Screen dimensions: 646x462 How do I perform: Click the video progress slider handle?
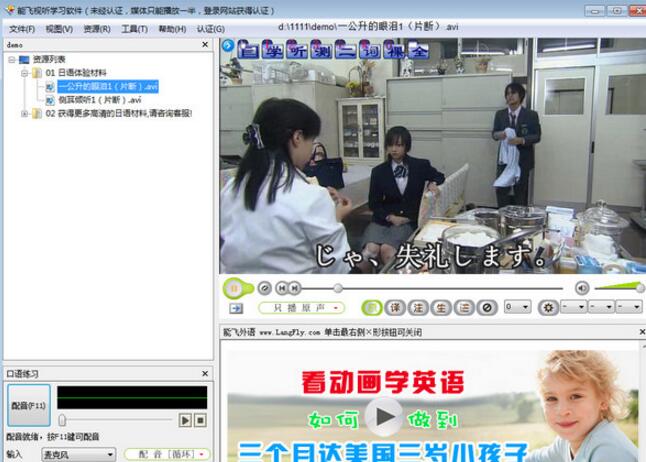(338, 288)
